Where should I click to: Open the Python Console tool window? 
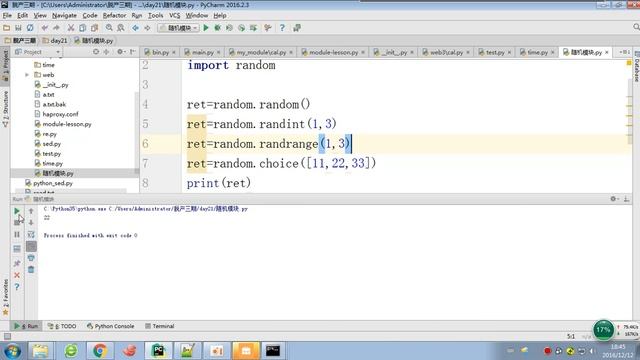click(x=110, y=326)
